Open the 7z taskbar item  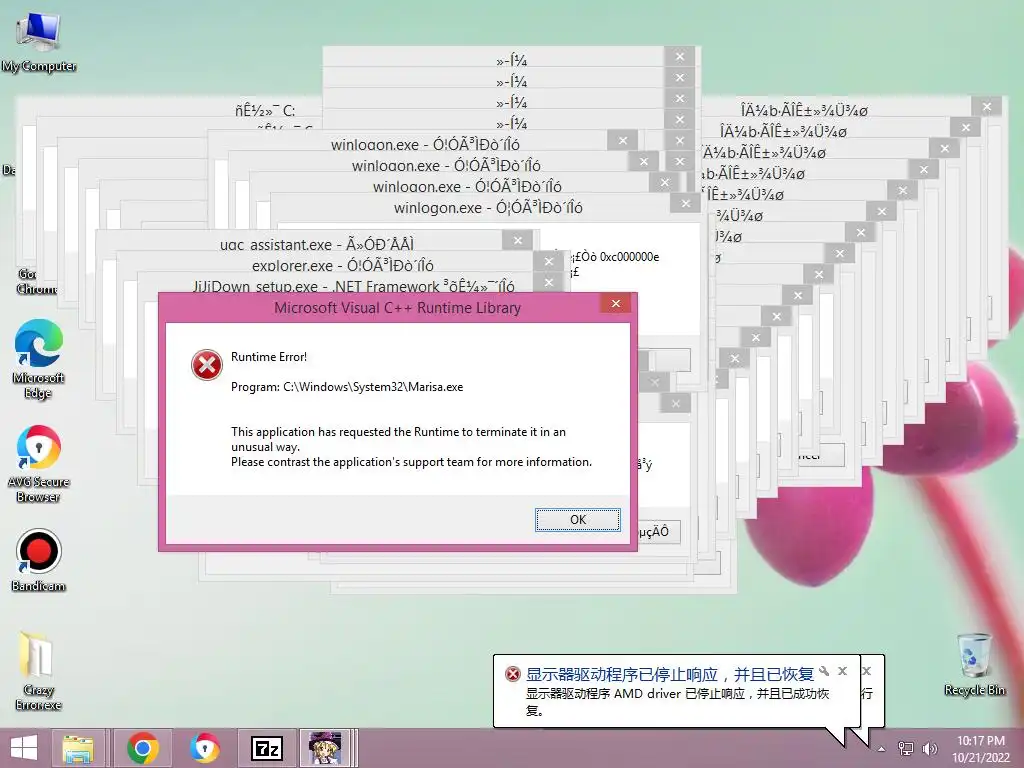point(267,748)
